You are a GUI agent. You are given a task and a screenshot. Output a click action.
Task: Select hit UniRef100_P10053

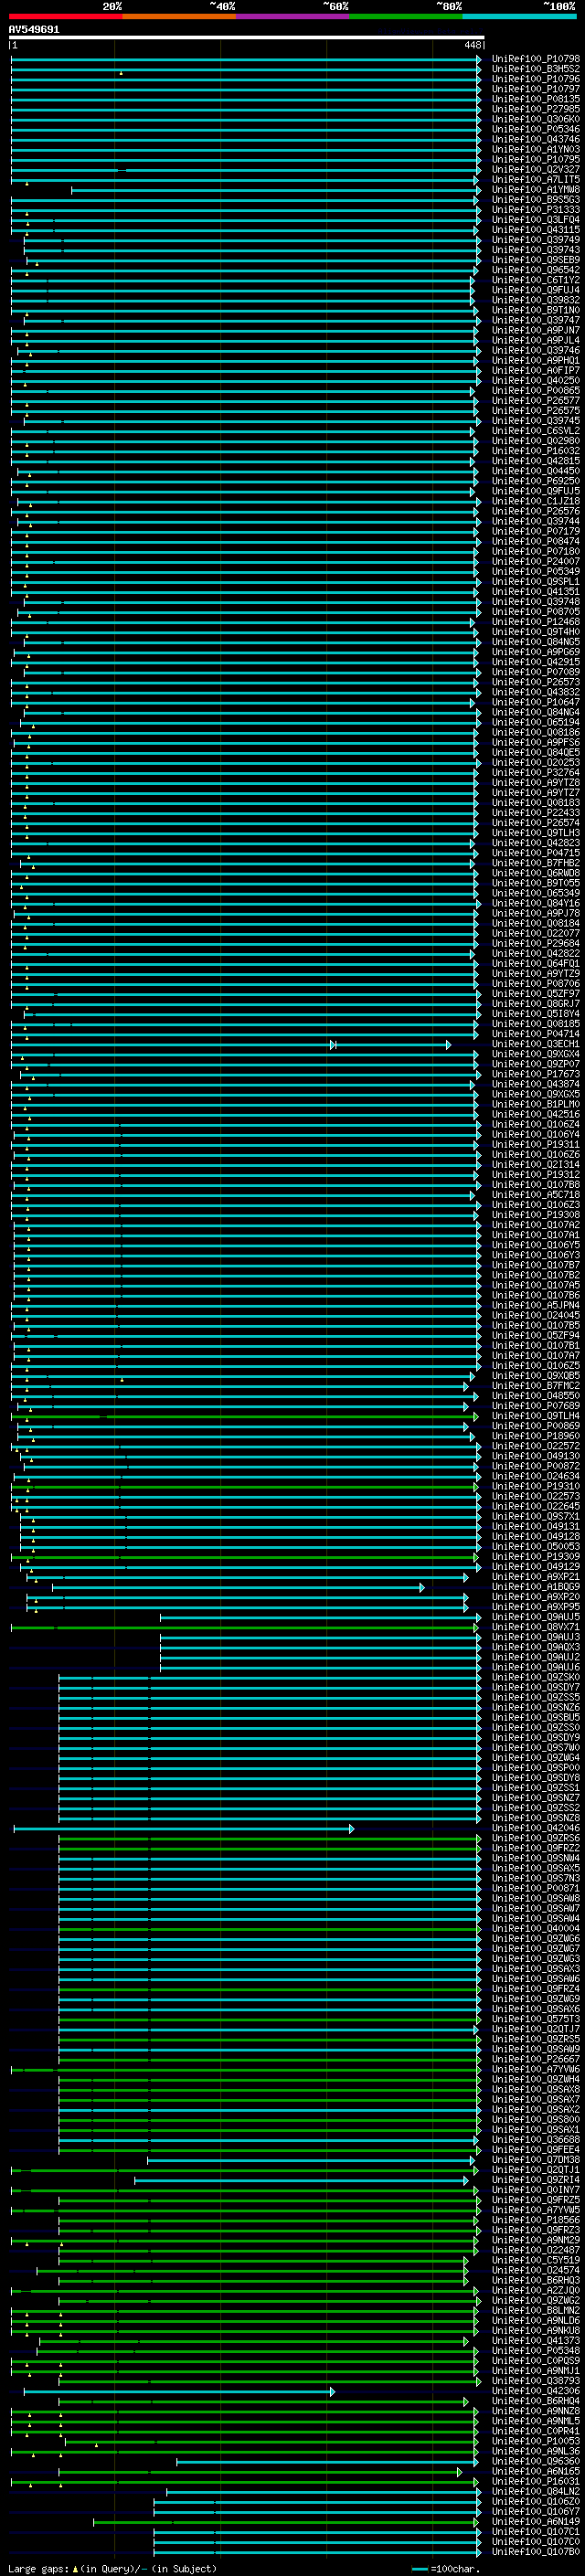536,2441
